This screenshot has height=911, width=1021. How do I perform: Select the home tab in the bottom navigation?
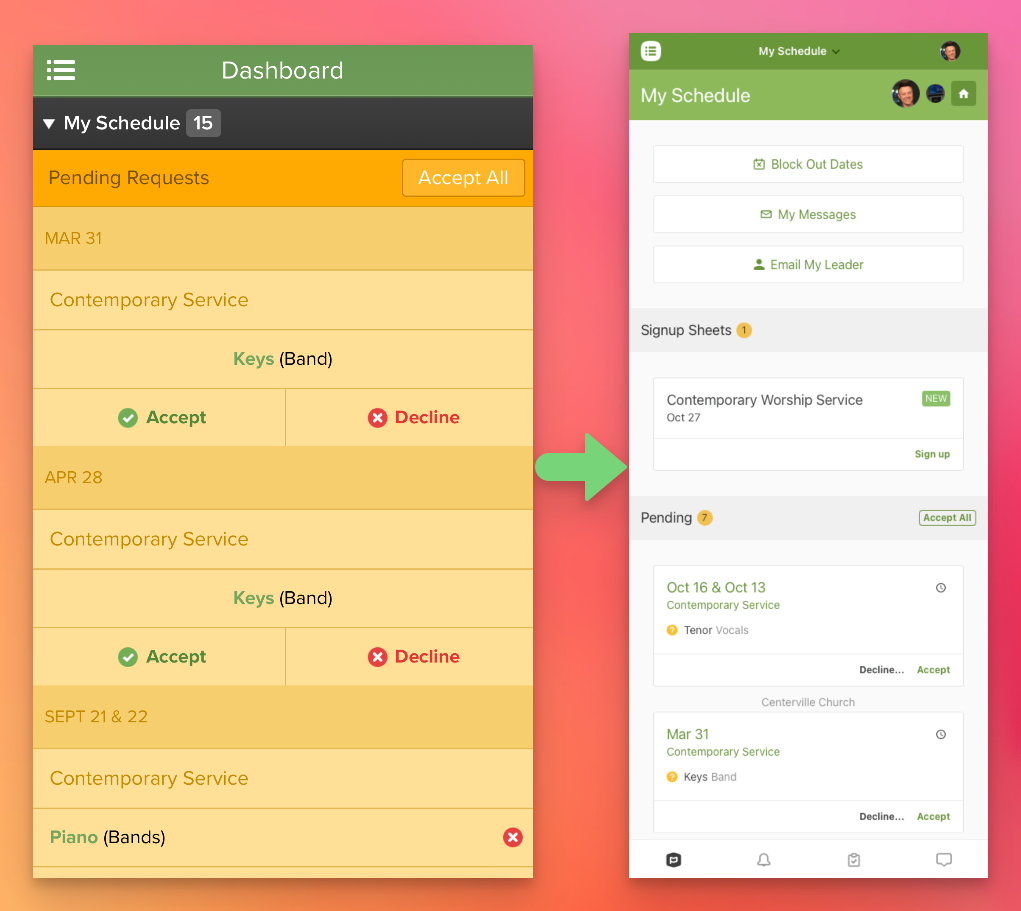[674, 860]
